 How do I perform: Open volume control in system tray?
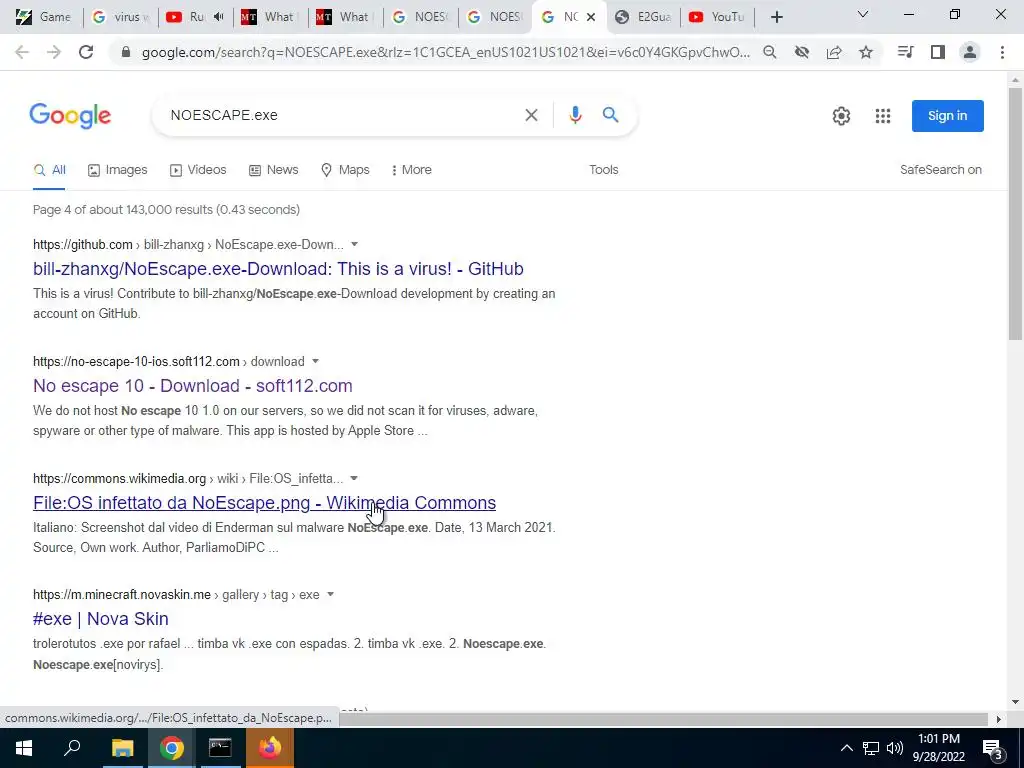[x=895, y=748]
